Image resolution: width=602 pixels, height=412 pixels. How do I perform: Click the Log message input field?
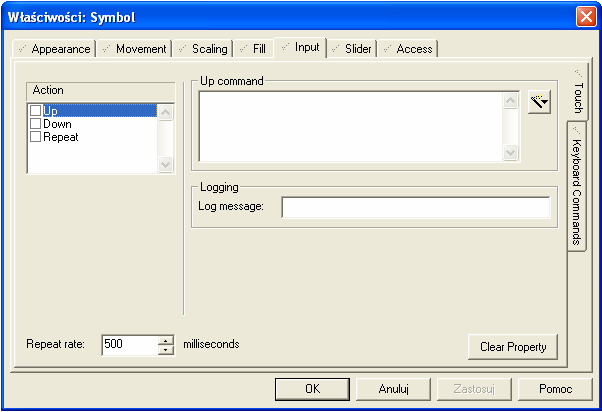(x=416, y=207)
